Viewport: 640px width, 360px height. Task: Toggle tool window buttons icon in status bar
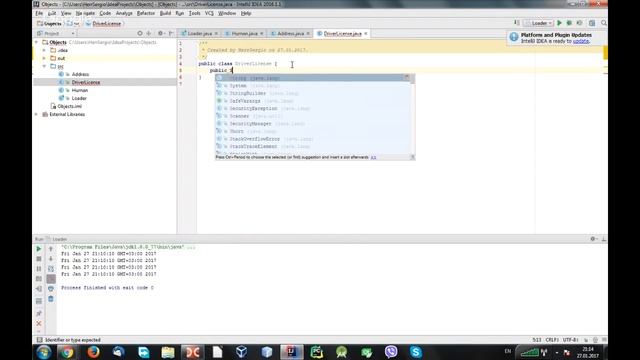click(x=39, y=340)
